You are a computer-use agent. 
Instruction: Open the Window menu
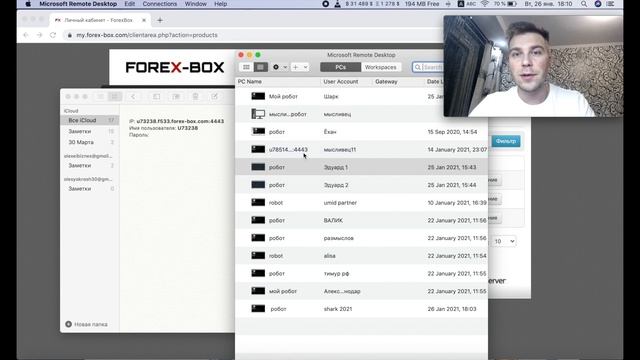(x=196, y=4)
